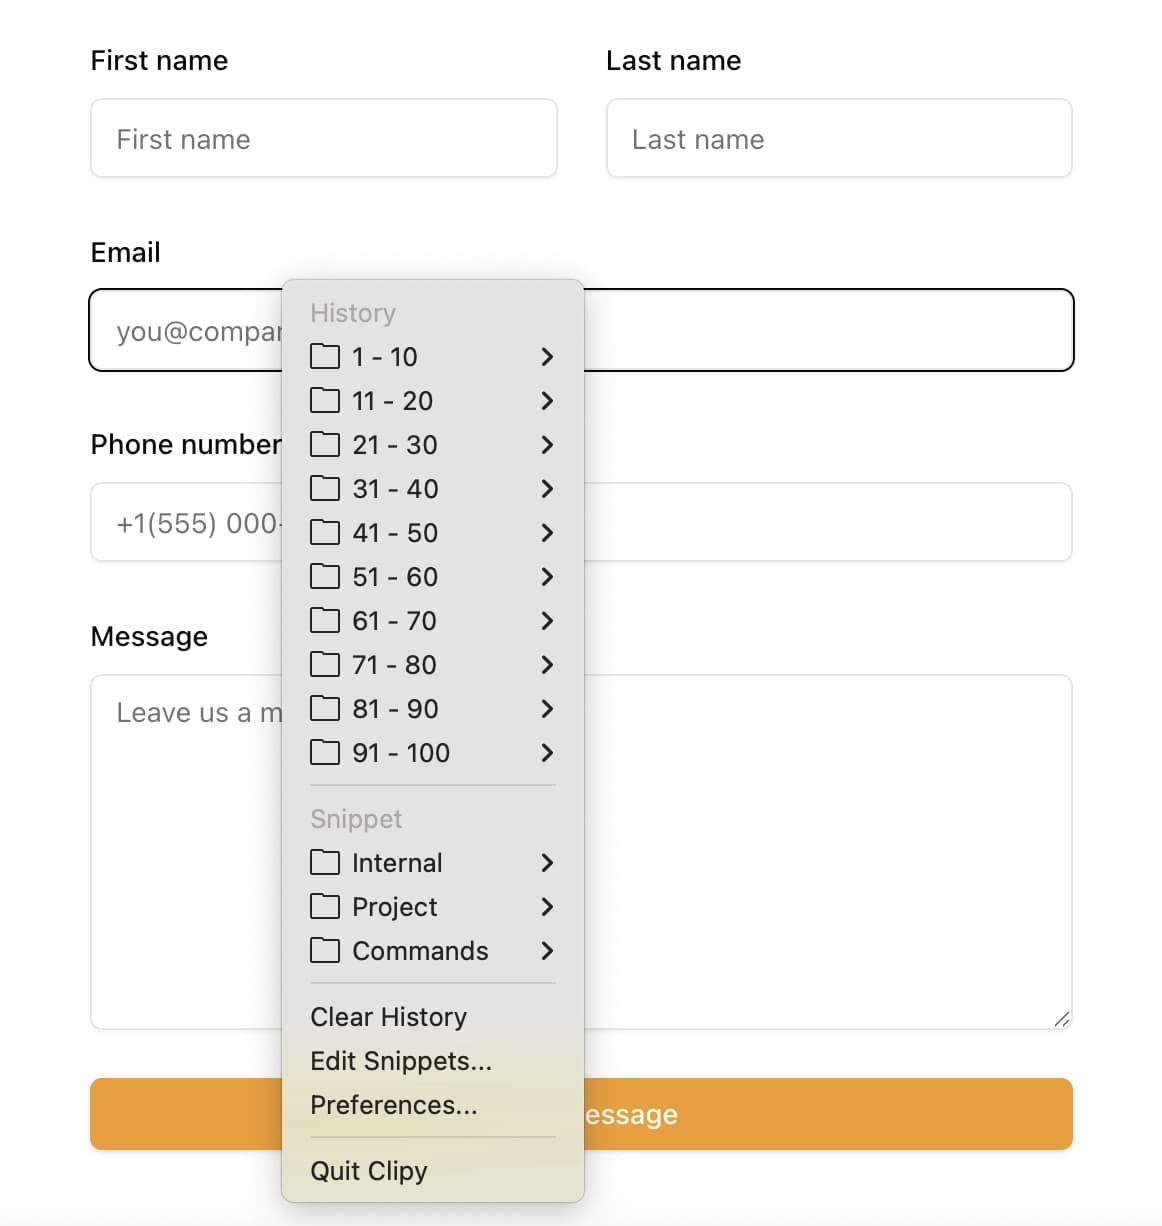
Task: Open the 81 - 90 submenu chevron
Action: point(546,709)
